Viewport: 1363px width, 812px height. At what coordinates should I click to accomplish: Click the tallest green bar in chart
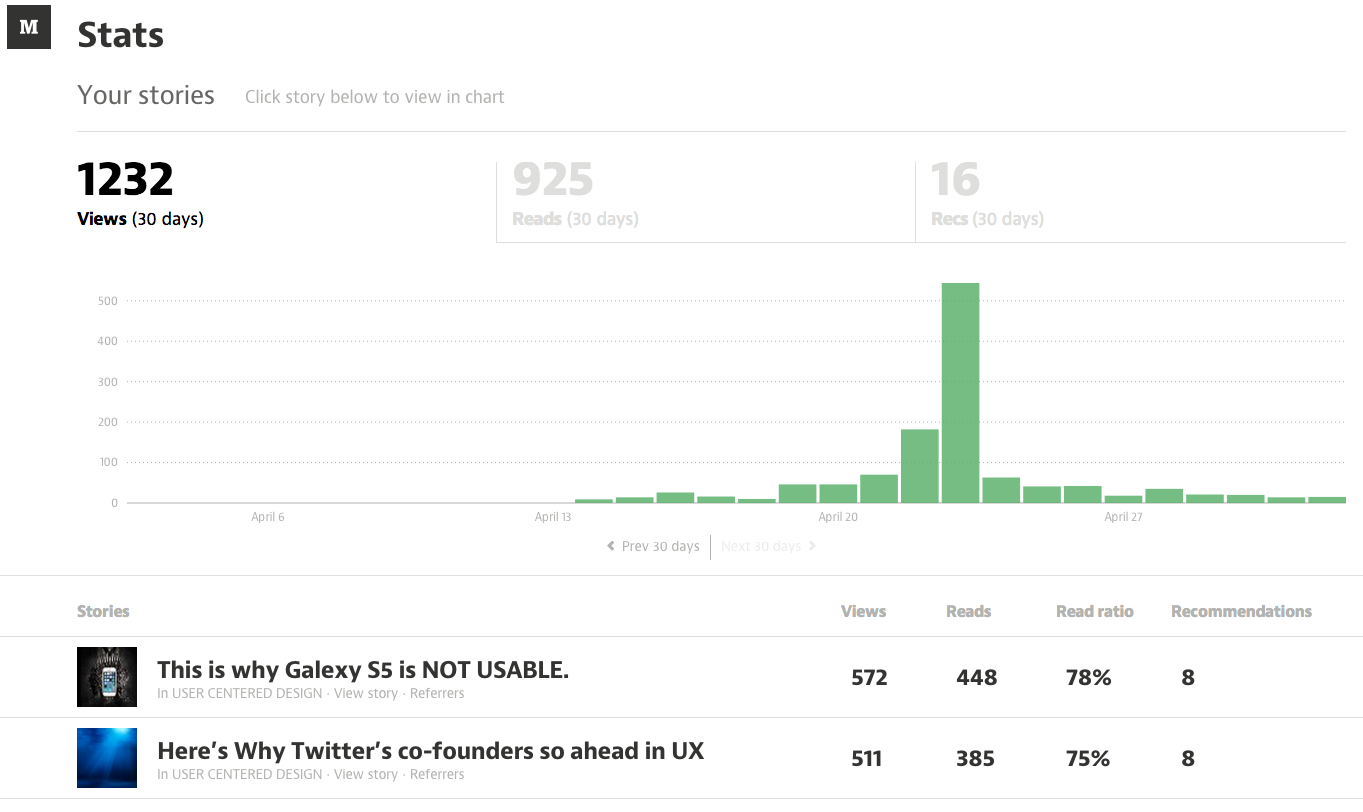(960, 393)
